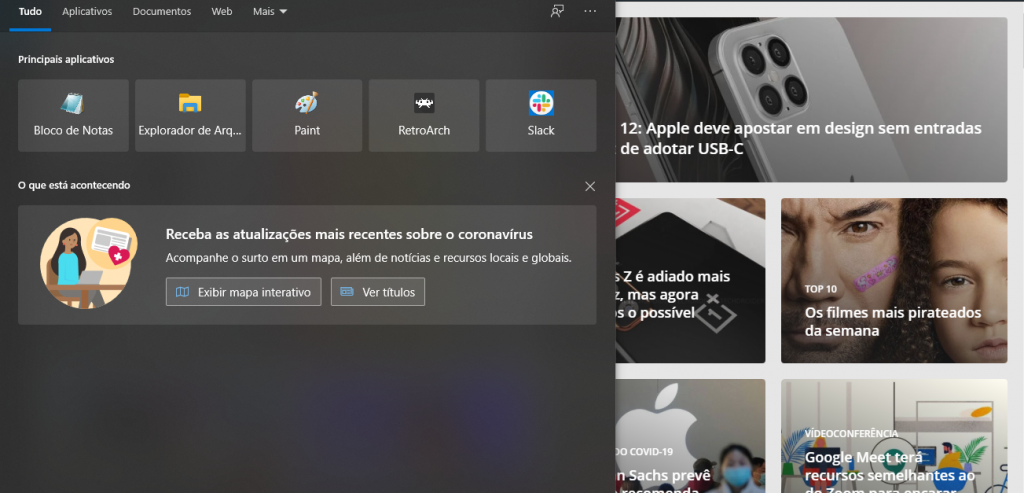Click Exibir mapa interativo button
The image size is (1024, 493).
coord(244,292)
